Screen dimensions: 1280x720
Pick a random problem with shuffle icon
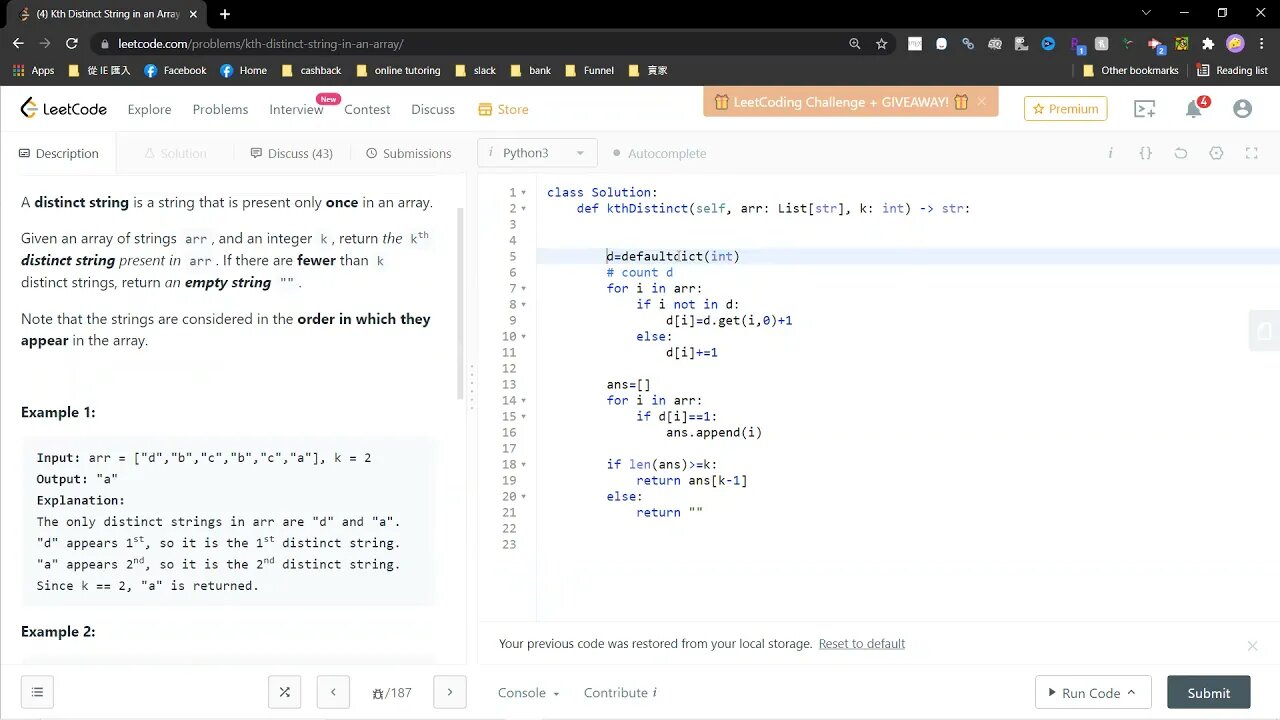(x=284, y=692)
